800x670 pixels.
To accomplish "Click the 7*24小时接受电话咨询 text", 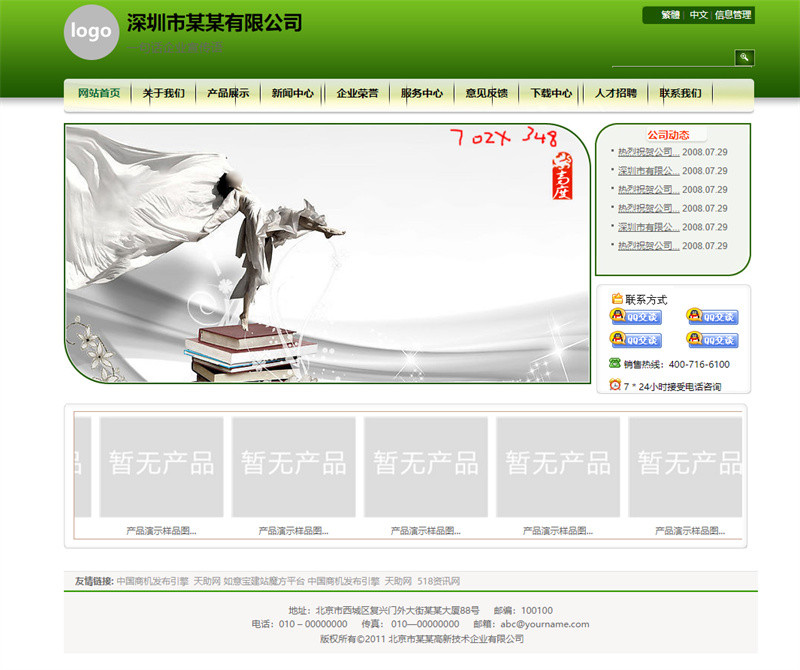I will click(x=672, y=387).
